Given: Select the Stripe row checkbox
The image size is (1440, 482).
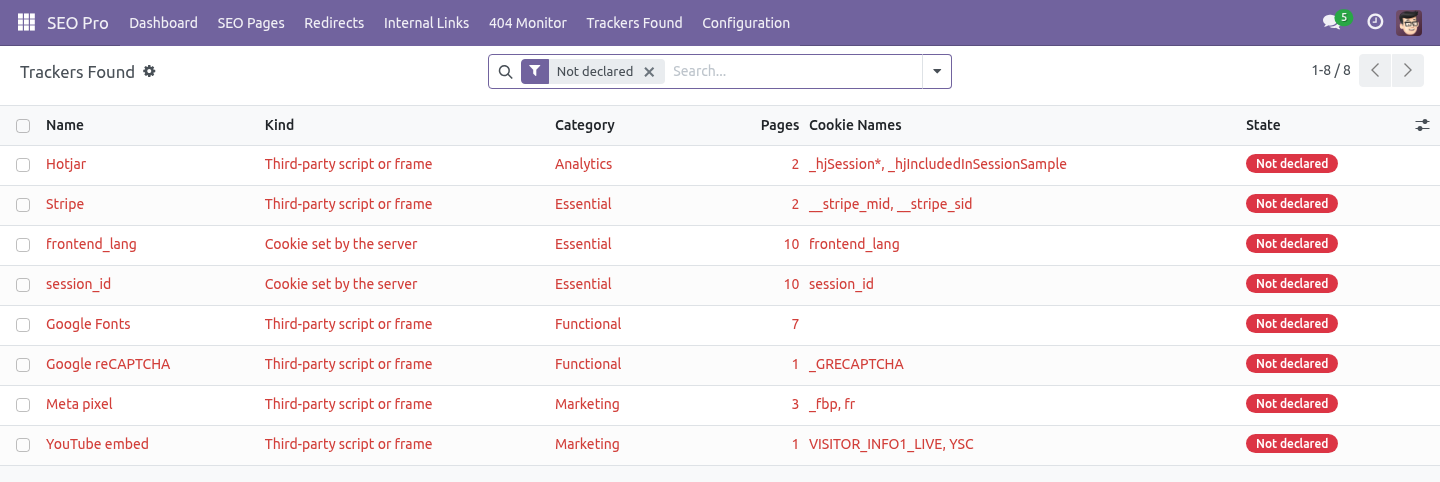Looking at the screenshot, I should point(23,204).
